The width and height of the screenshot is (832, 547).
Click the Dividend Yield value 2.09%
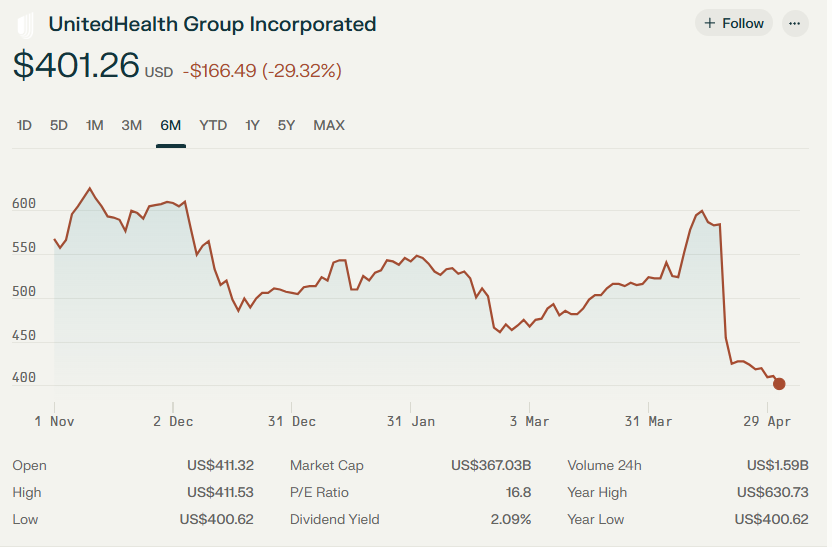point(510,519)
